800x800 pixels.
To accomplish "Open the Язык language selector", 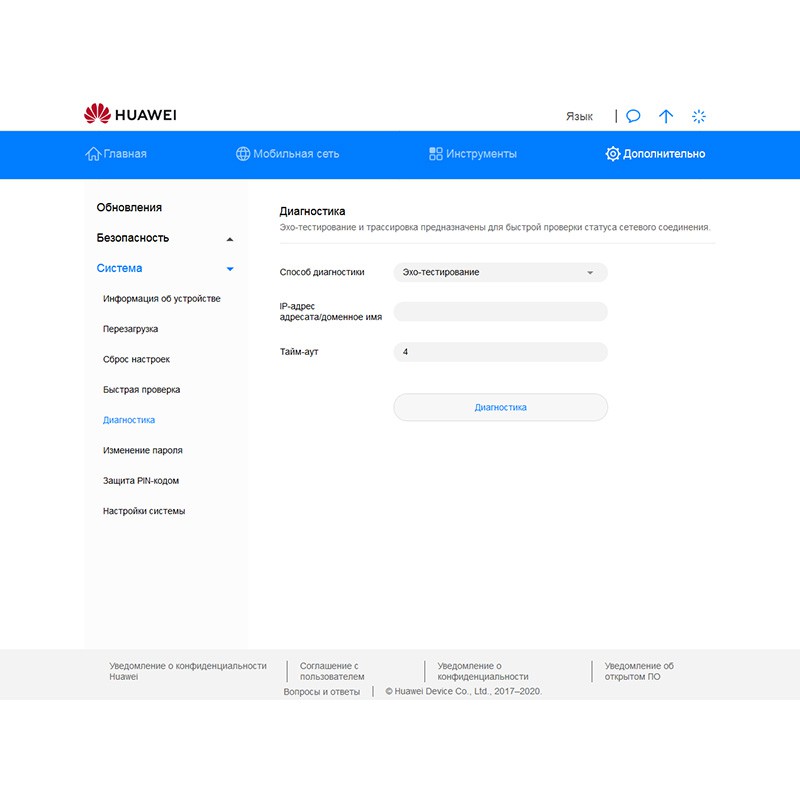I will coord(579,116).
